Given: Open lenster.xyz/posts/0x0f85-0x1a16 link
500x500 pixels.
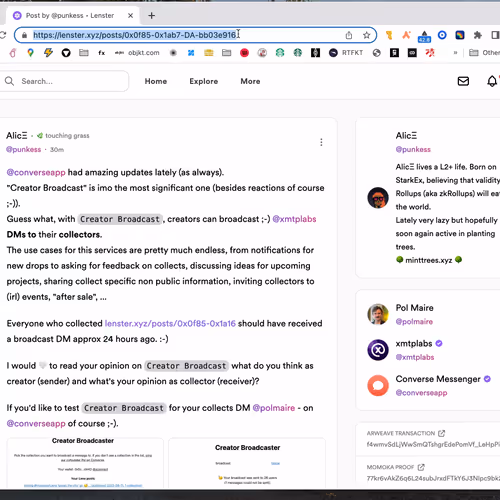Looking at the screenshot, I should click(x=170, y=323).
